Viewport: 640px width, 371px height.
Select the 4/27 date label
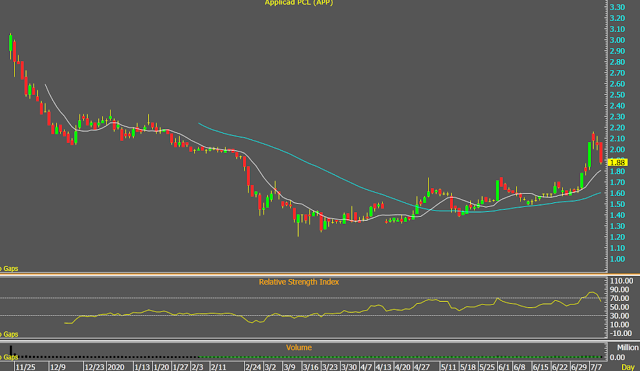422,367
